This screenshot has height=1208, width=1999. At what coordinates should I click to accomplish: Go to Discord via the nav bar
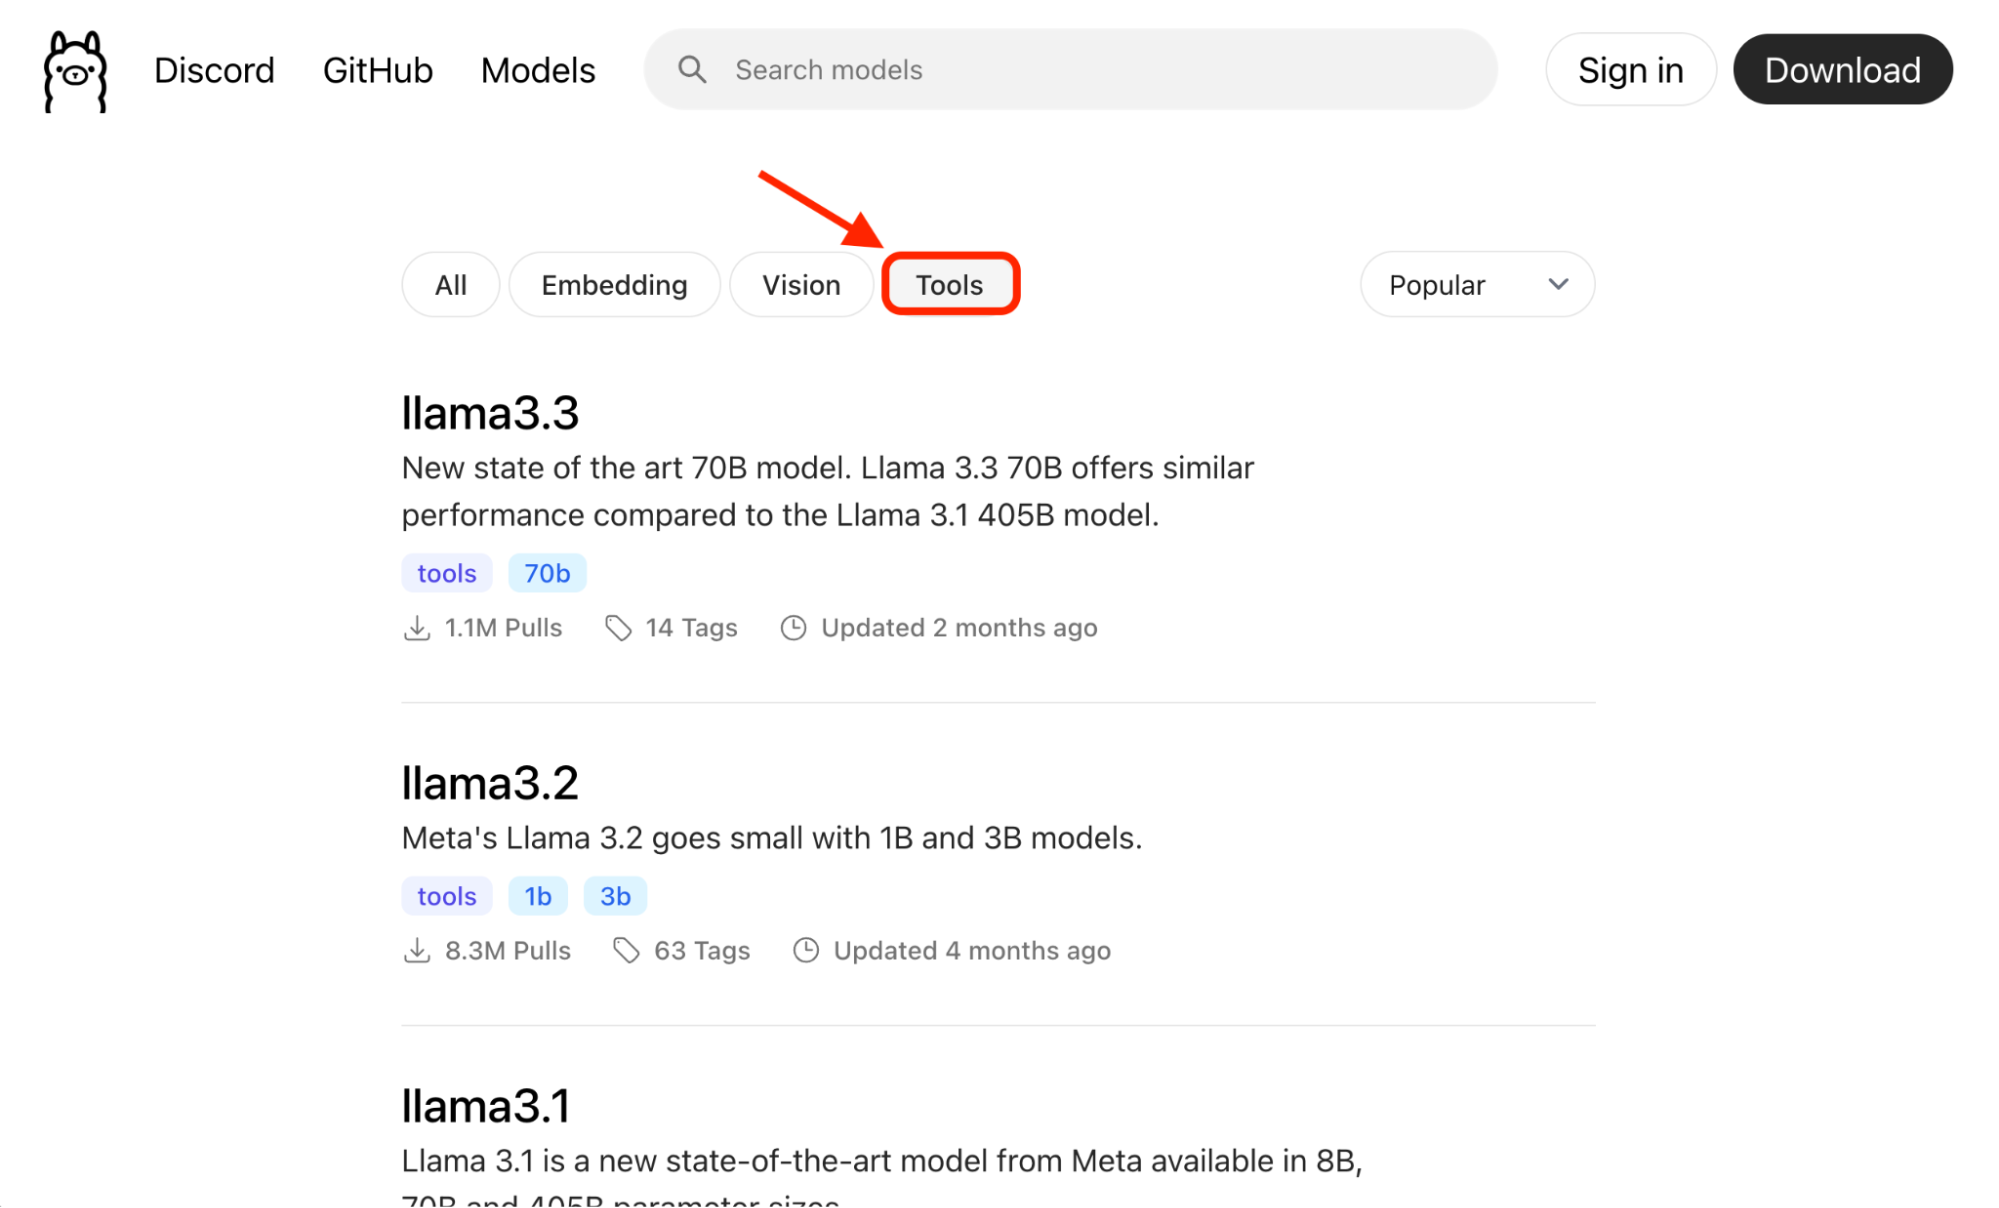click(214, 70)
